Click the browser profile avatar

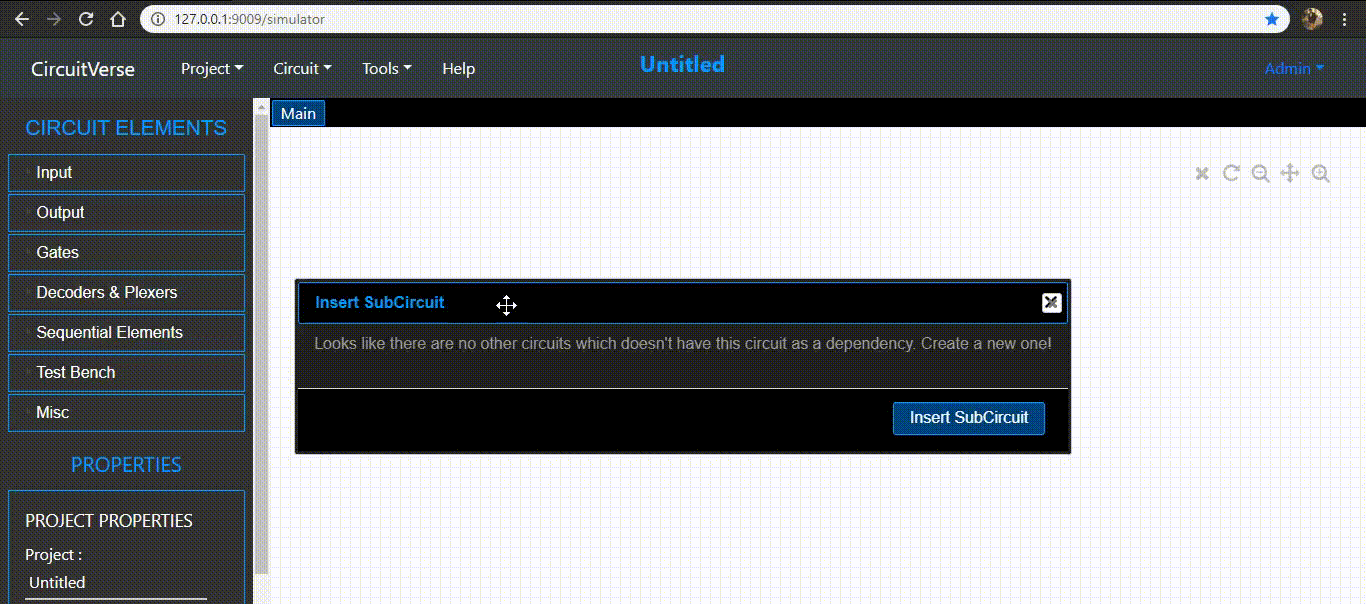1311,18
